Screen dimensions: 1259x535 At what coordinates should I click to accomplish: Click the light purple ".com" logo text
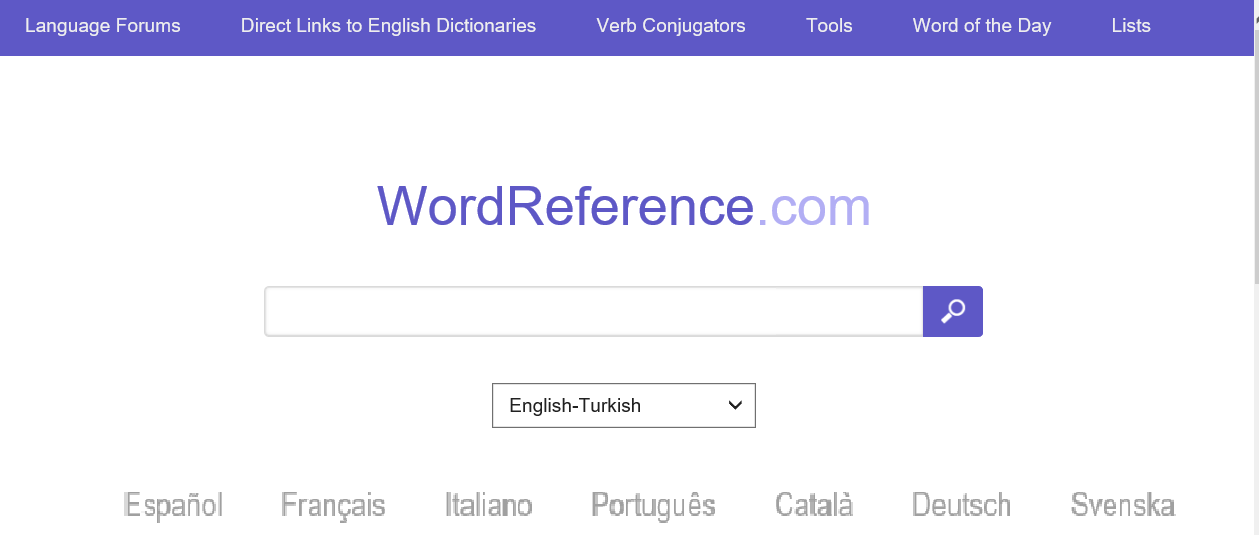(813, 206)
